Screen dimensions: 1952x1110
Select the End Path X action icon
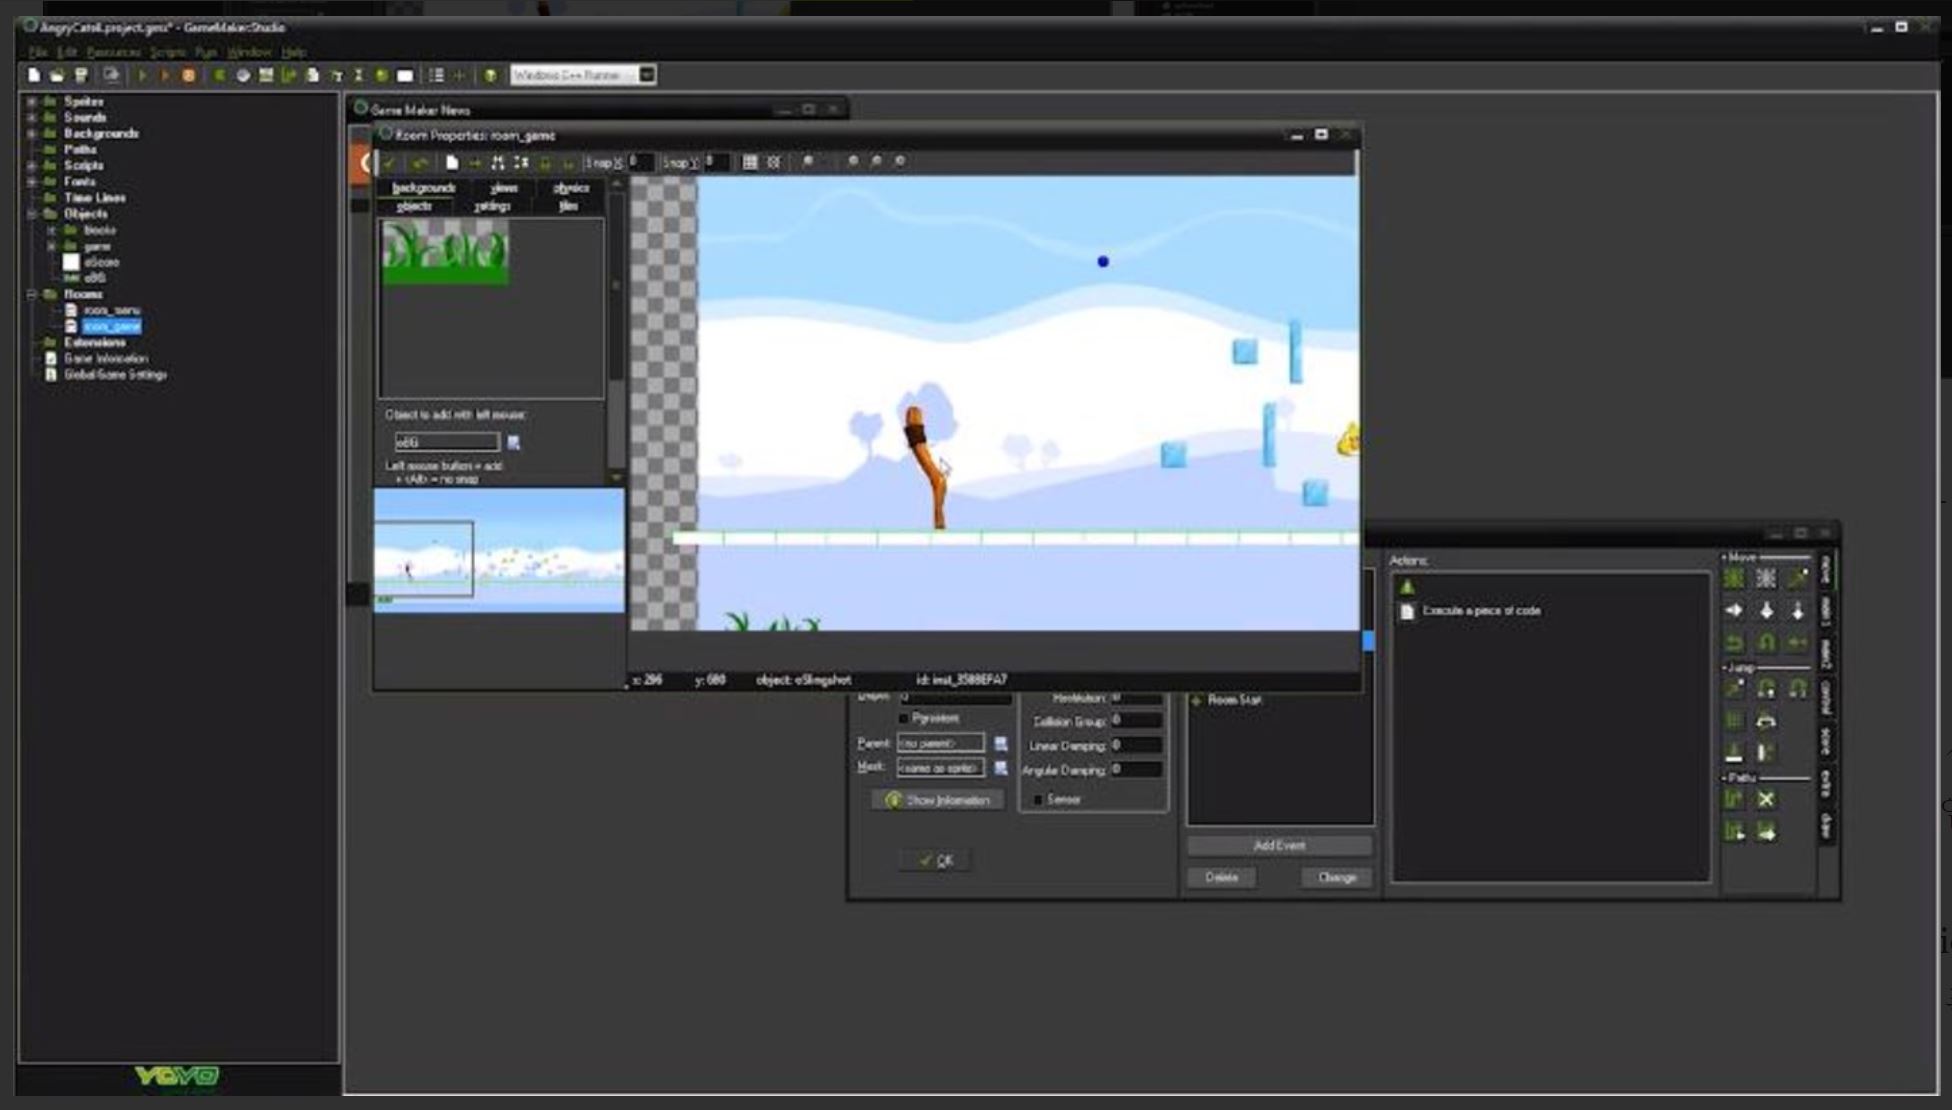click(x=1766, y=799)
